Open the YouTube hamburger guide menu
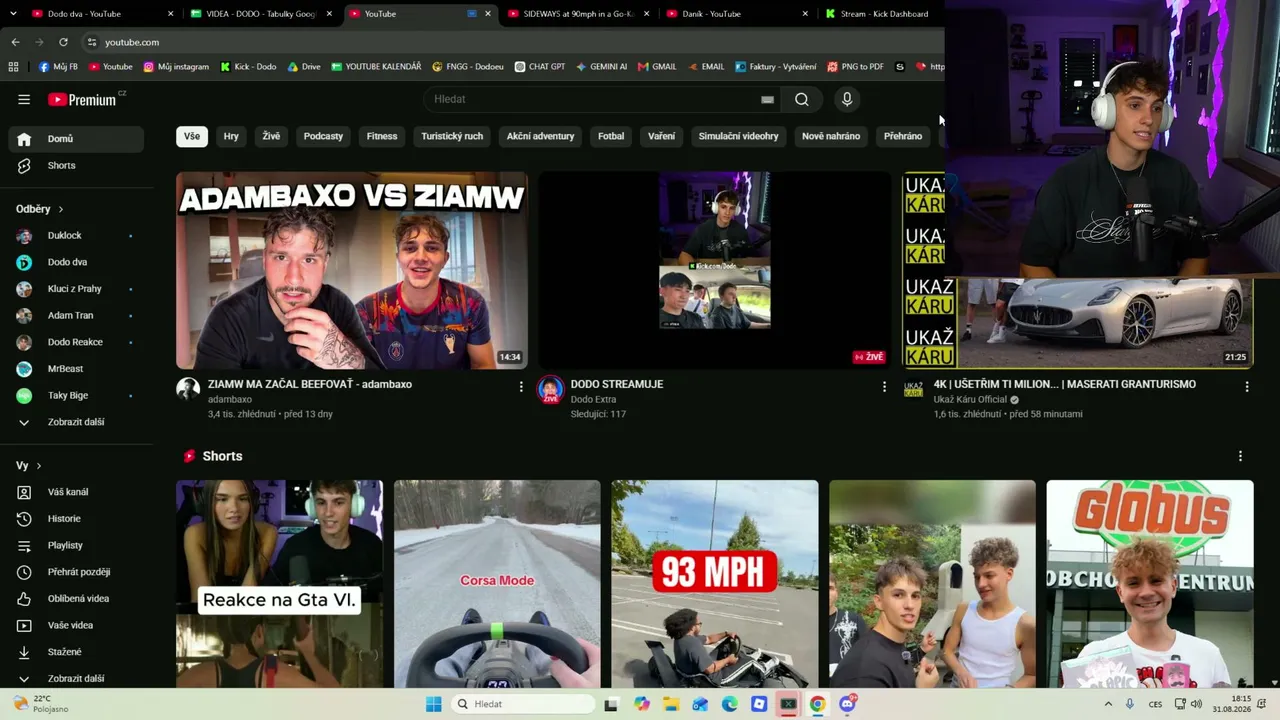The width and height of the screenshot is (1280, 720). tap(24, 99)
